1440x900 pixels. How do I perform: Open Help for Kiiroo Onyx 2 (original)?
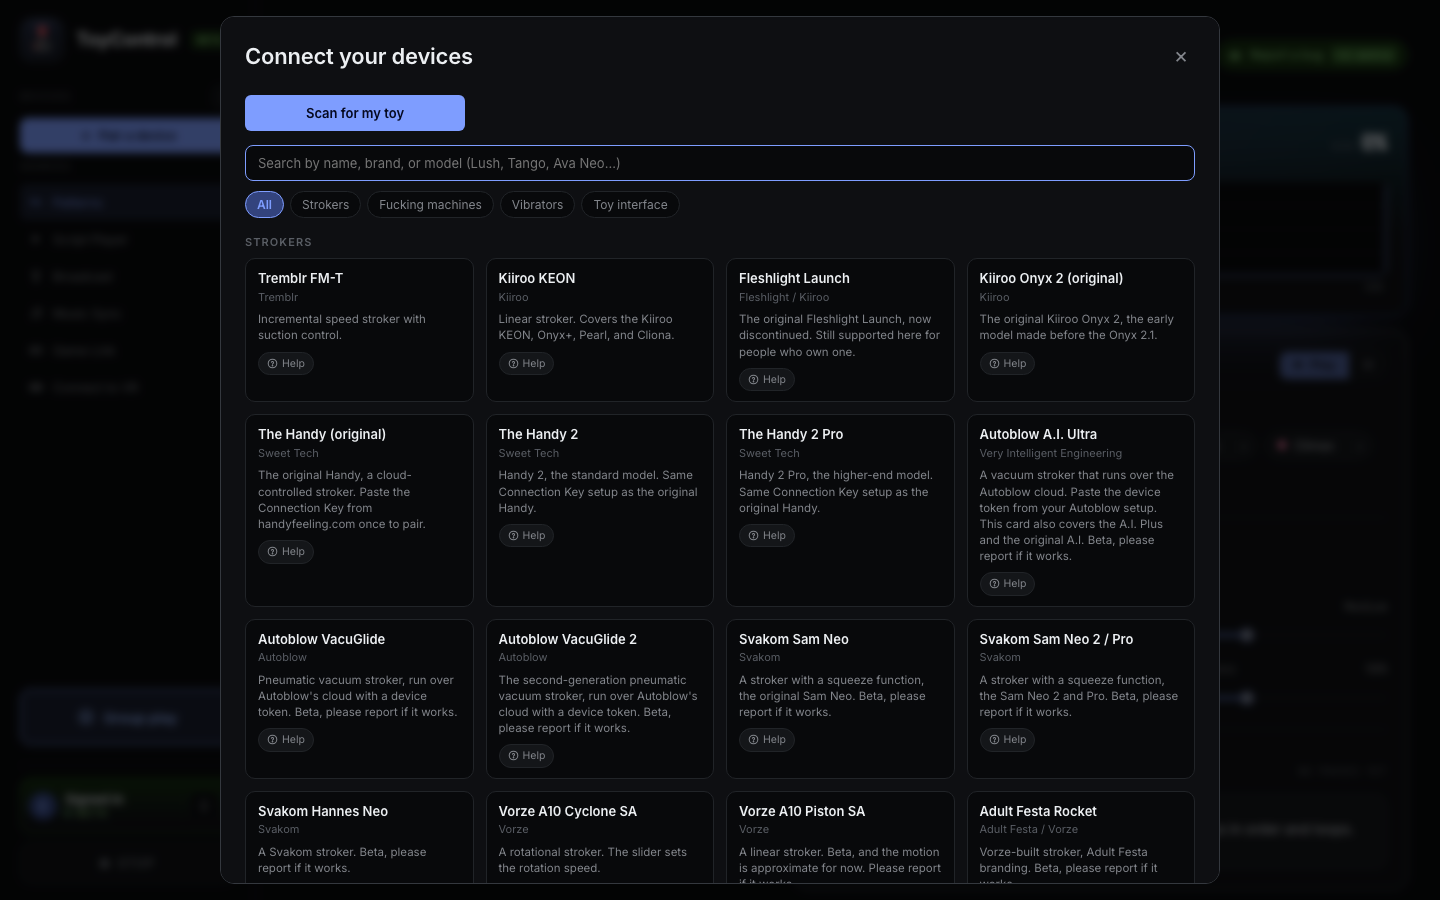pos(1008,364)
